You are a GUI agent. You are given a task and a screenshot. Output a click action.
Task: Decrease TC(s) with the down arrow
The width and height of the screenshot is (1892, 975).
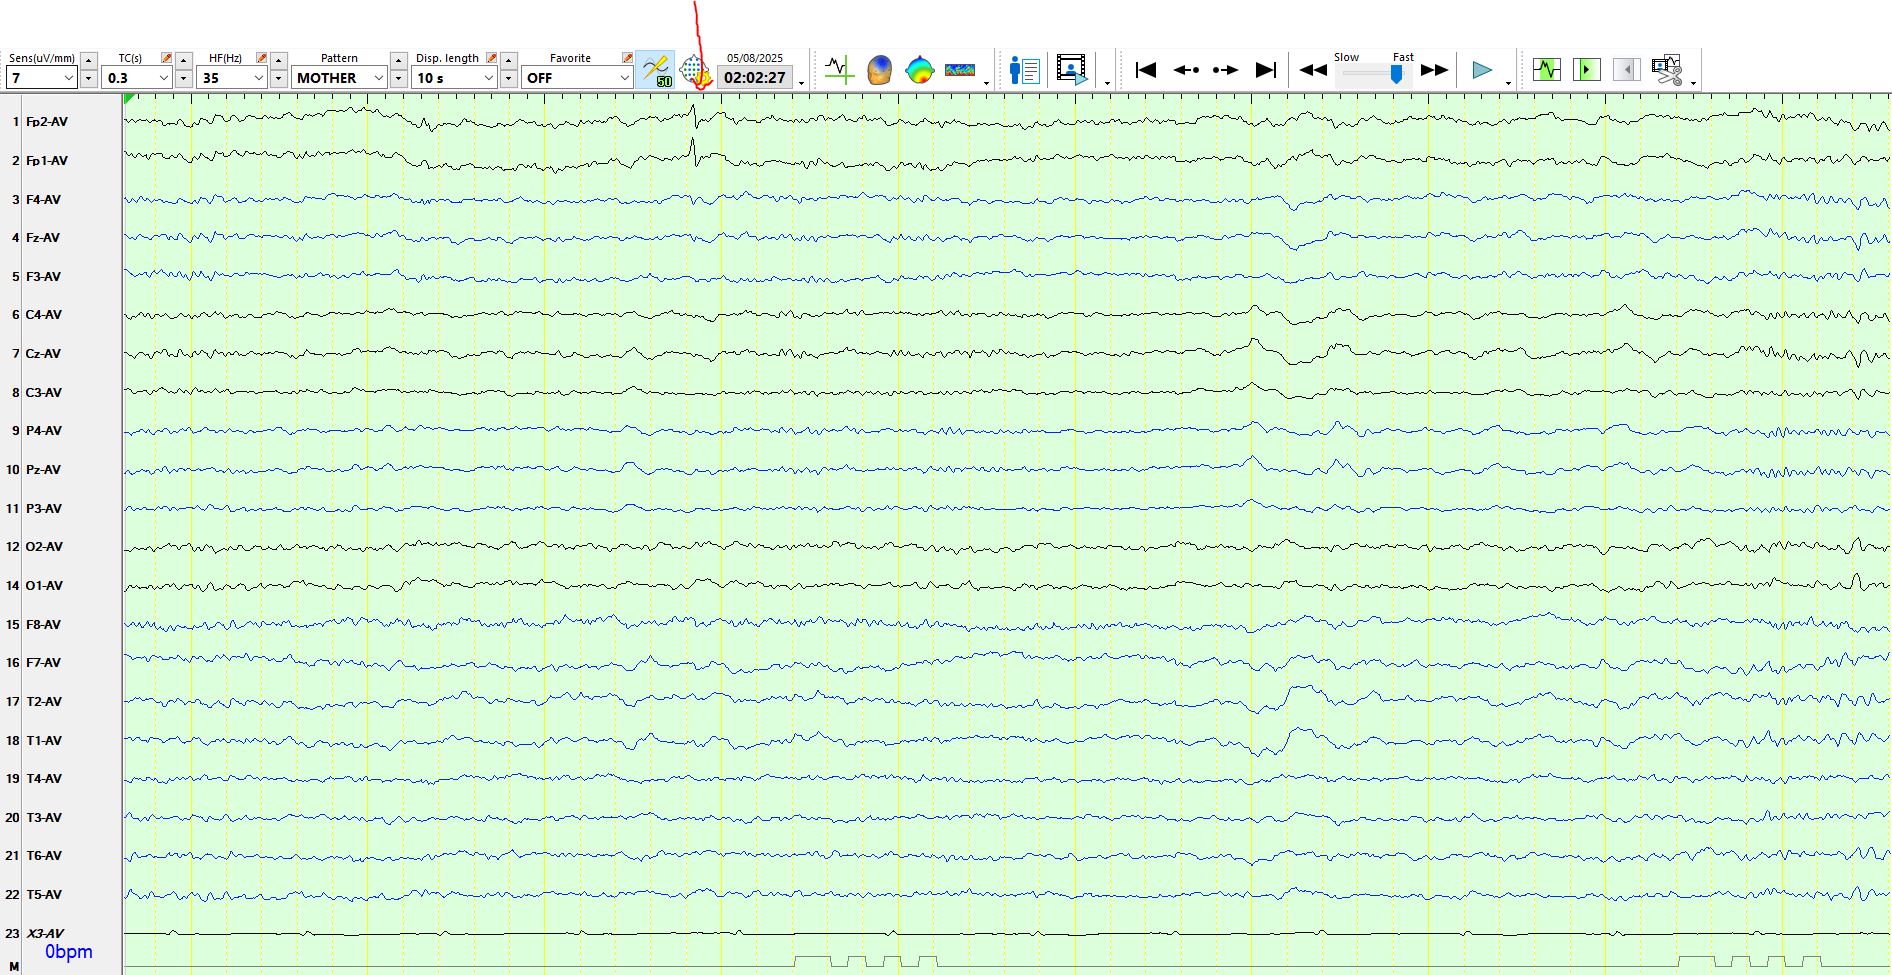coord(184,78)
